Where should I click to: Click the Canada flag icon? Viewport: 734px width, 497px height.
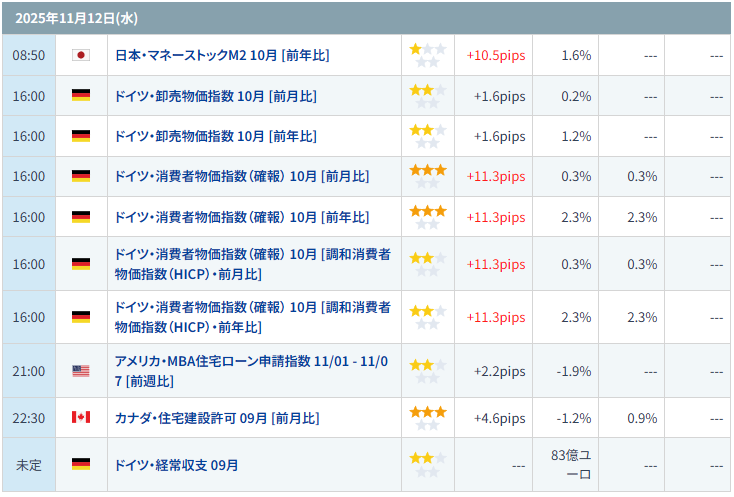[81, 417]
